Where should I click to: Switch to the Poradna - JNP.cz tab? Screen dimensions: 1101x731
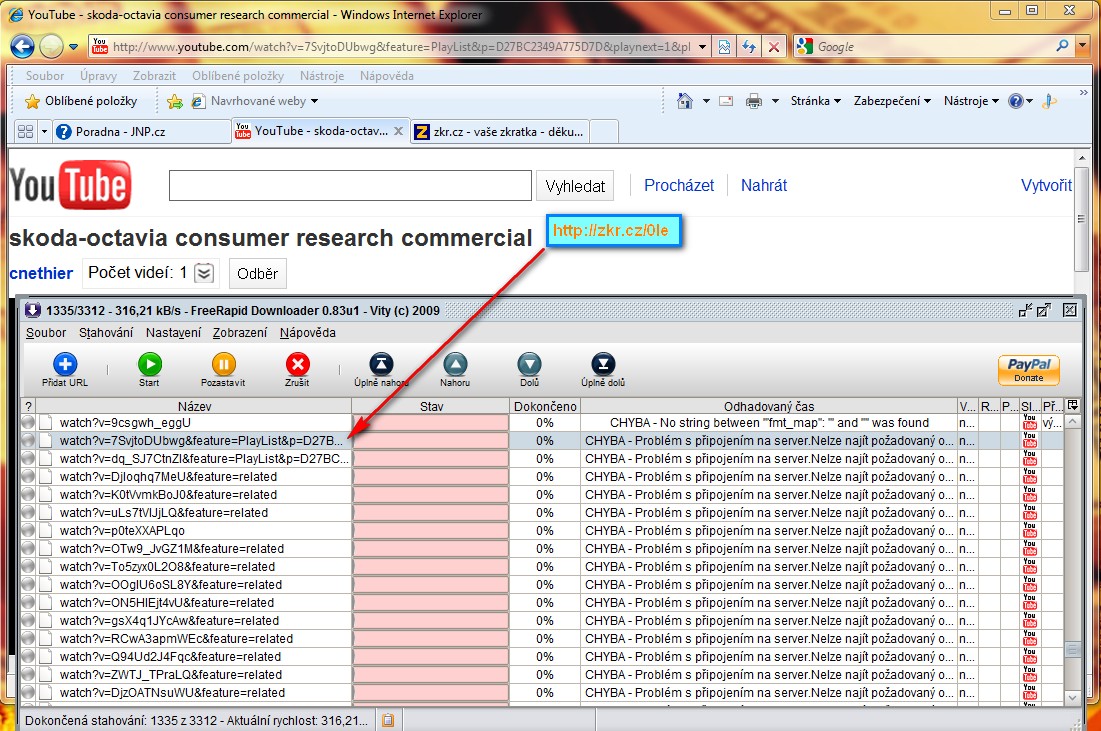(x=140, y=131)
